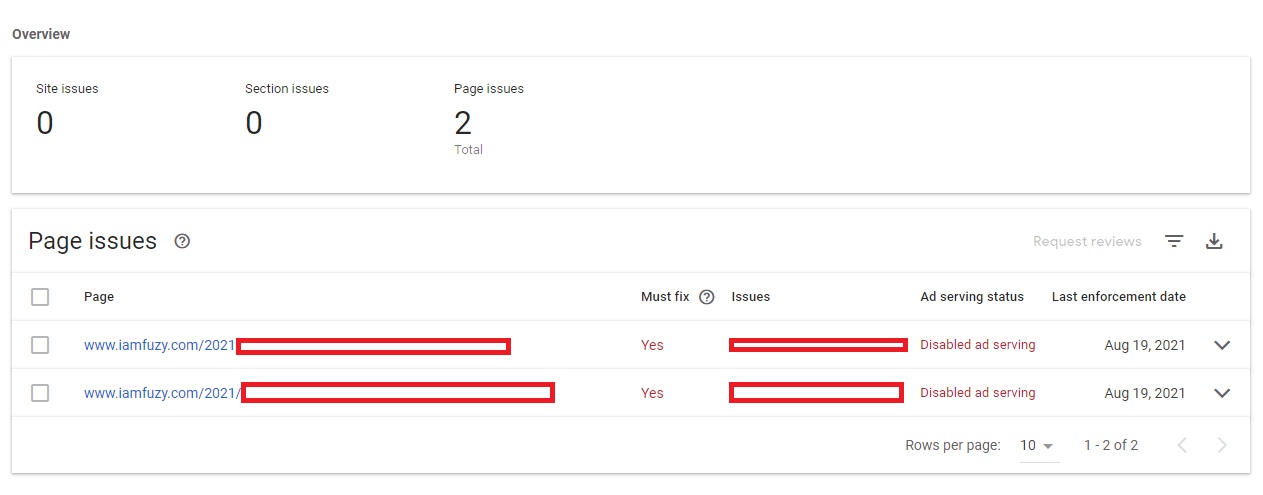
Task: Check the second www.iamfuzy.com/2021/ row checkbox
Action: click(40, 393)
